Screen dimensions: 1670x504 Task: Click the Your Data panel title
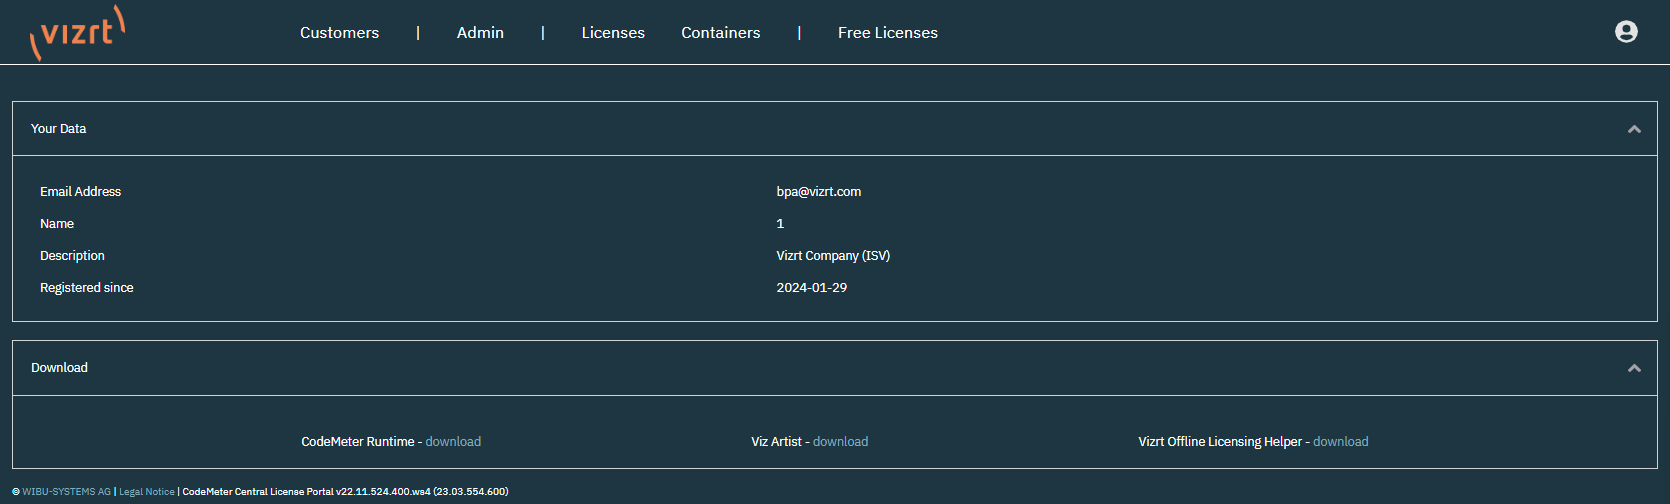59,129
